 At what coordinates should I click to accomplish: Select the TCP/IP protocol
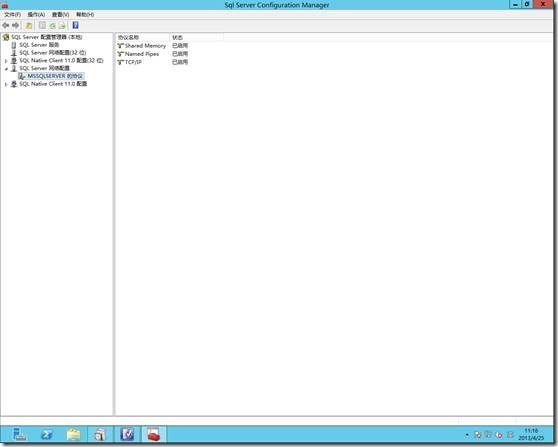coord(133,62)
